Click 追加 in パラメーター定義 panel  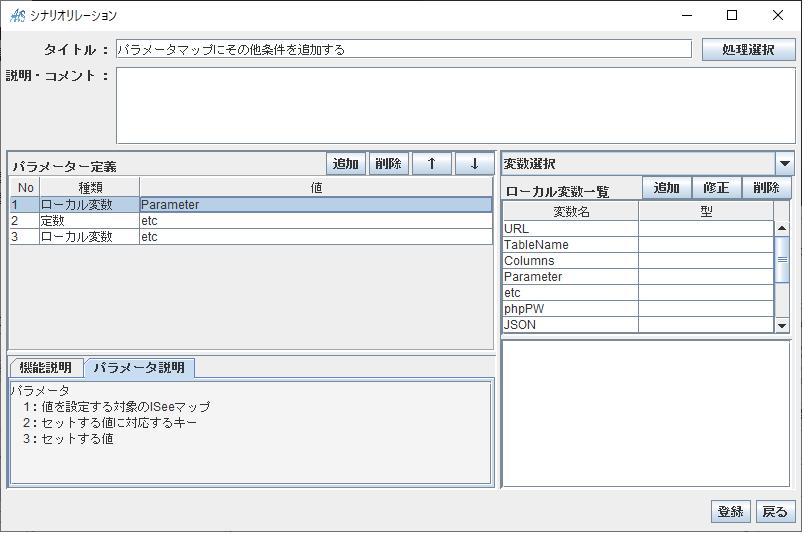pos(346,164)
